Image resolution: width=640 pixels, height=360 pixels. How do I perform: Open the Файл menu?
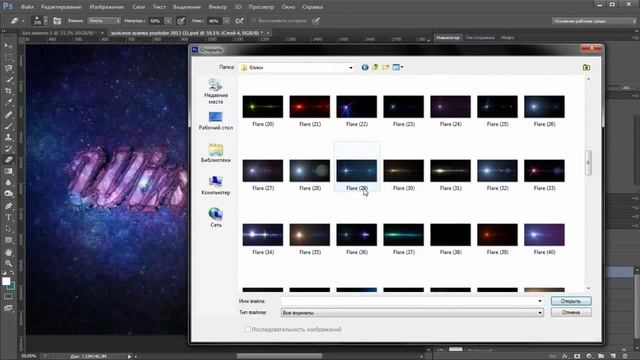click(27, 7)
